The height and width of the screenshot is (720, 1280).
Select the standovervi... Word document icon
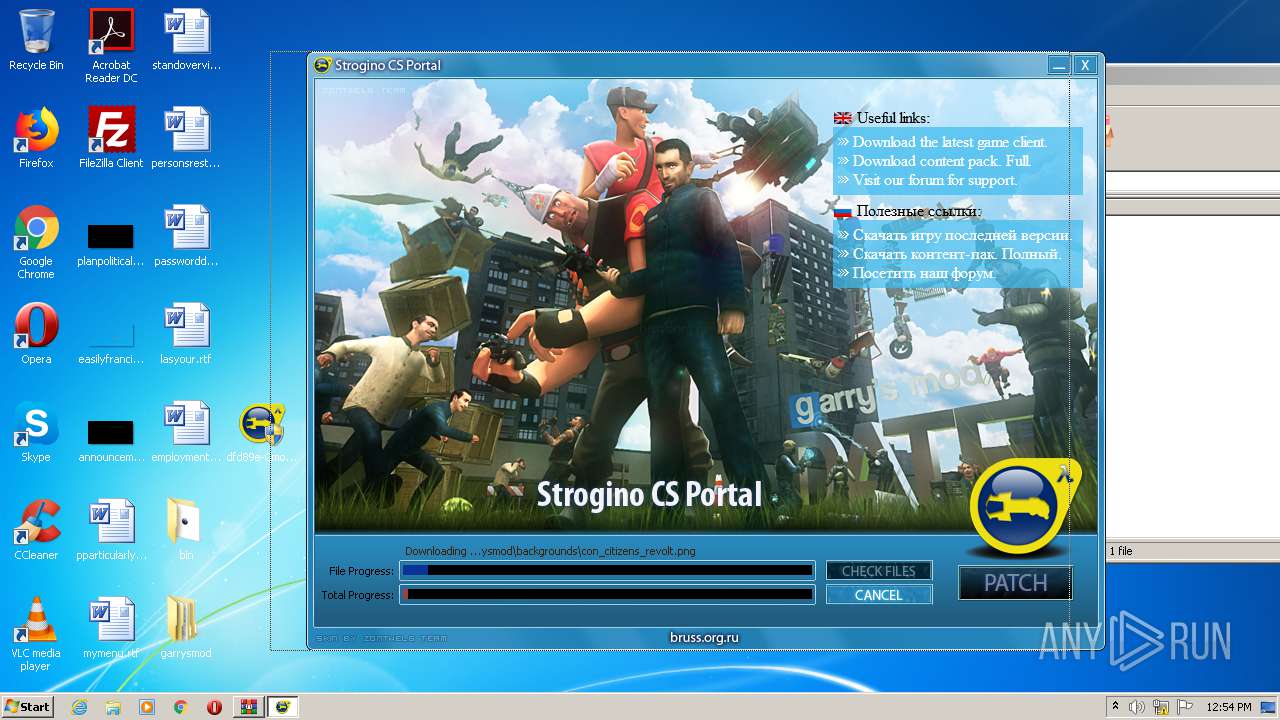click(x=186, y=40)
